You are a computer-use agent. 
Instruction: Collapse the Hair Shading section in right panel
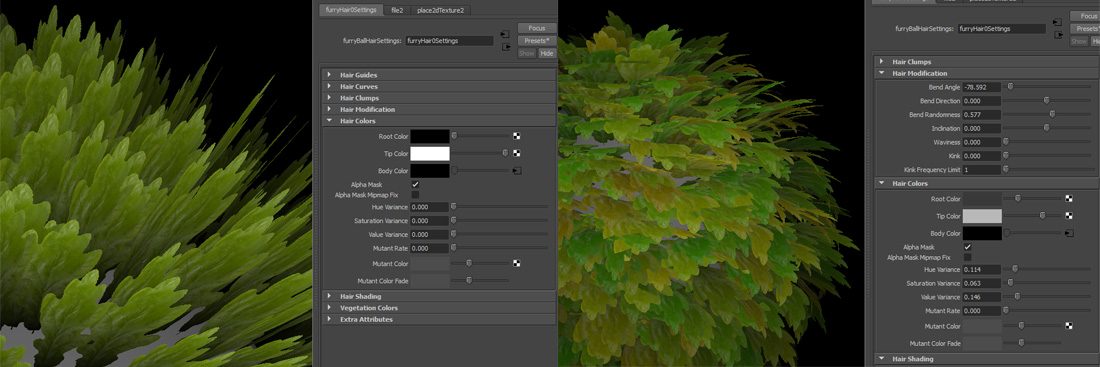987,359
